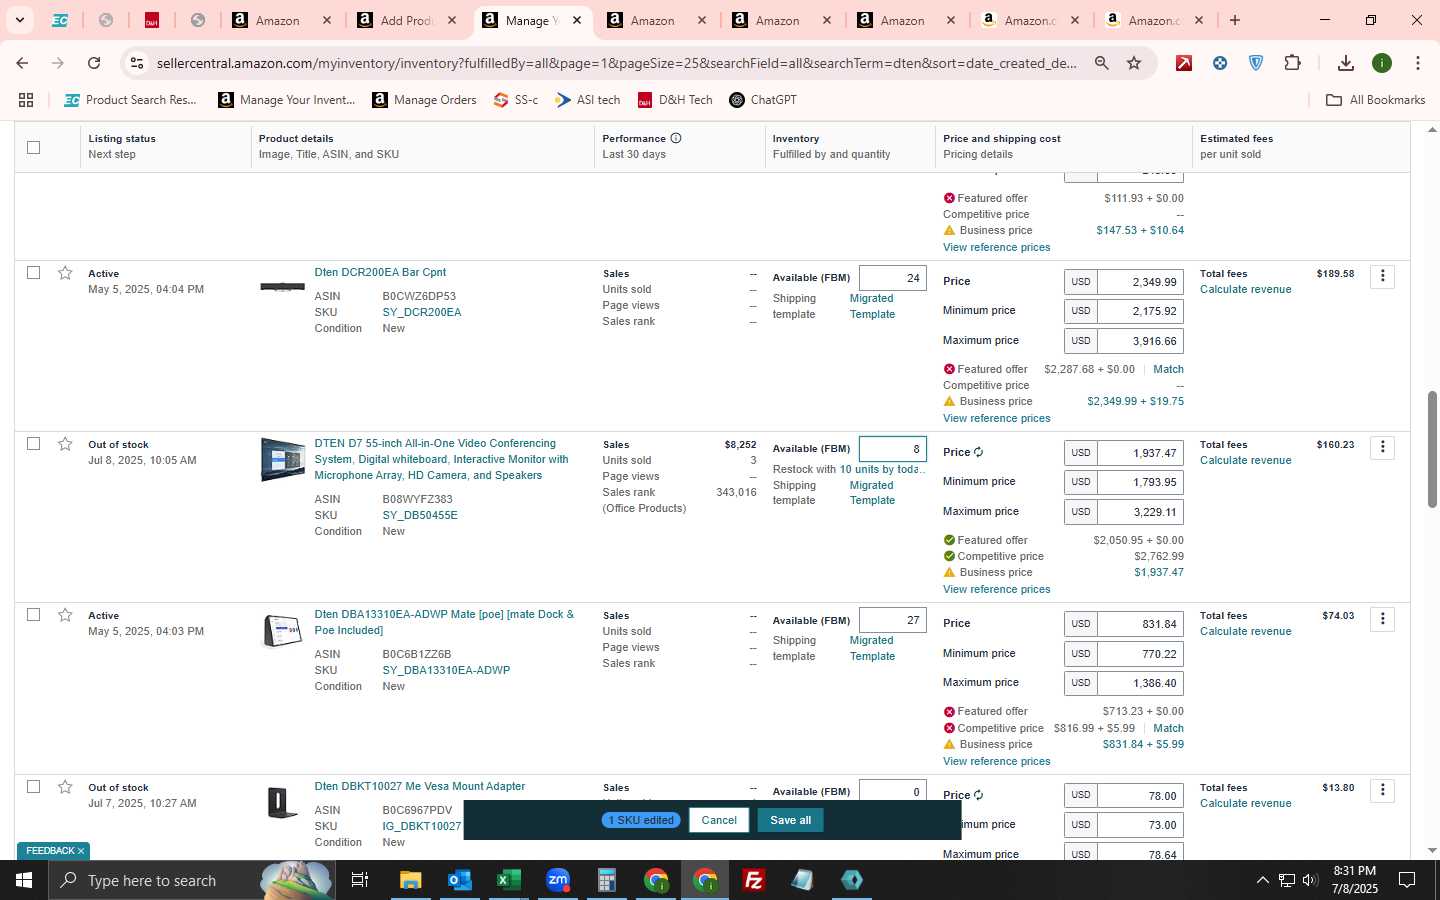The image size is (1440, 900).
Task: Open the three-dot menu for DTEN D7 row
Action: click(x=1383, y=447)
